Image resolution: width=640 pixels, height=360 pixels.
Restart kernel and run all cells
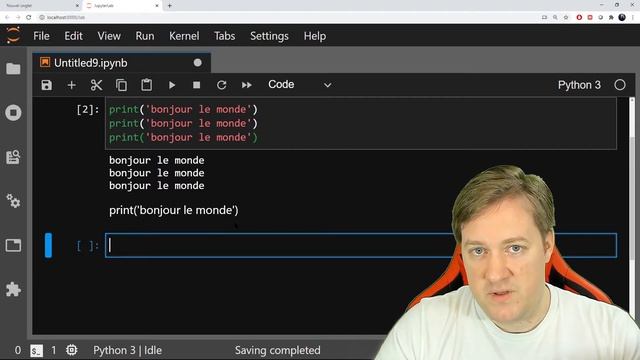click(x=247, y=85)
